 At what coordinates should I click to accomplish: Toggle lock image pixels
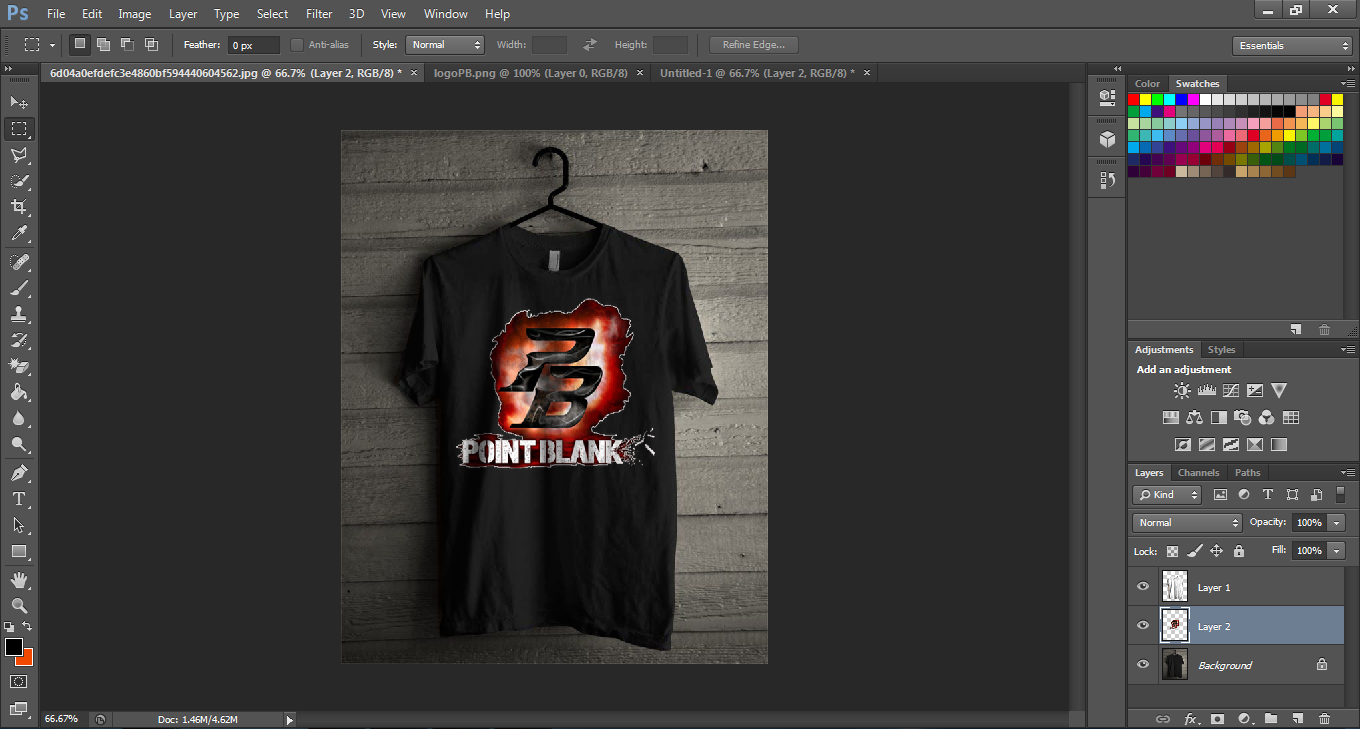(1194, 551)
